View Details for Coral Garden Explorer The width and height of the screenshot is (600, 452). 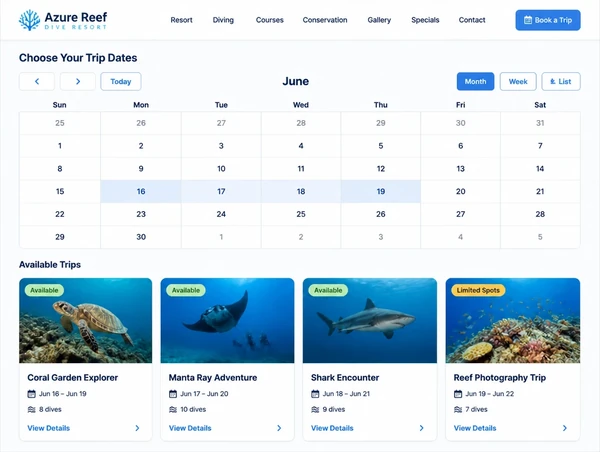click(49, 428)
